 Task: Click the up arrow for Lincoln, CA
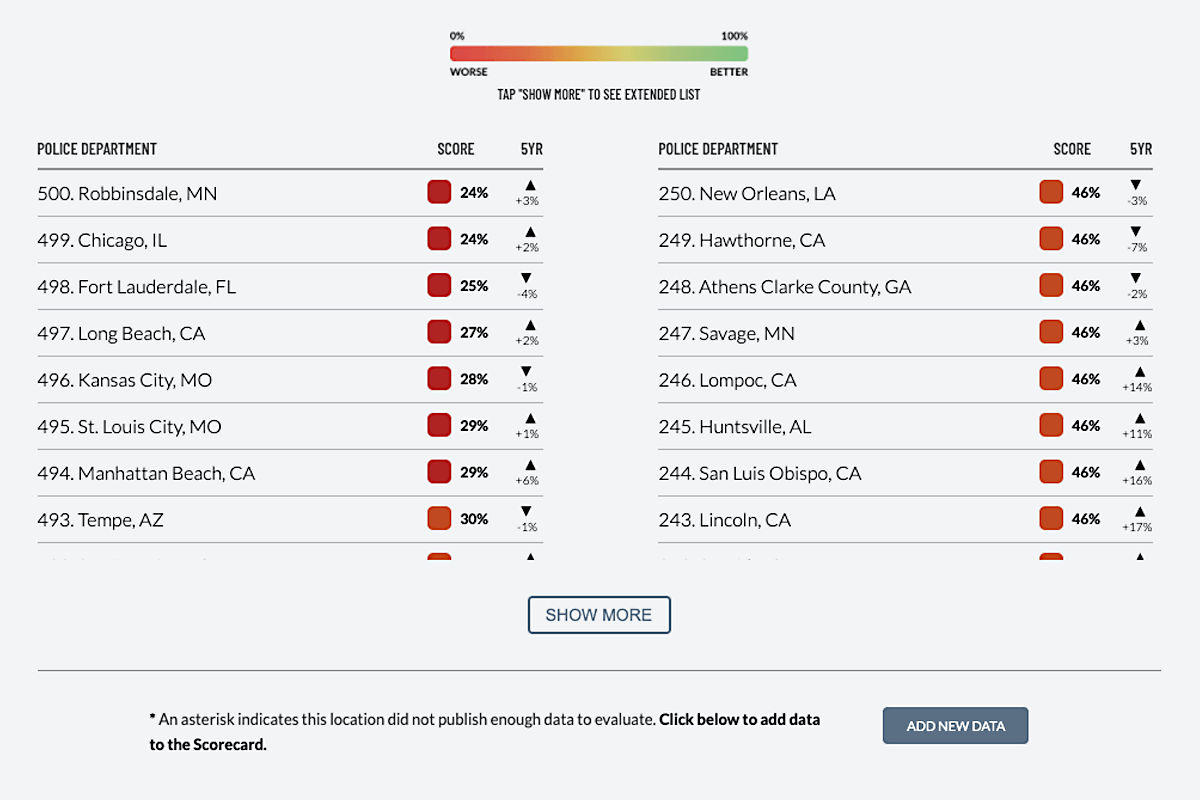[1137, 512]
